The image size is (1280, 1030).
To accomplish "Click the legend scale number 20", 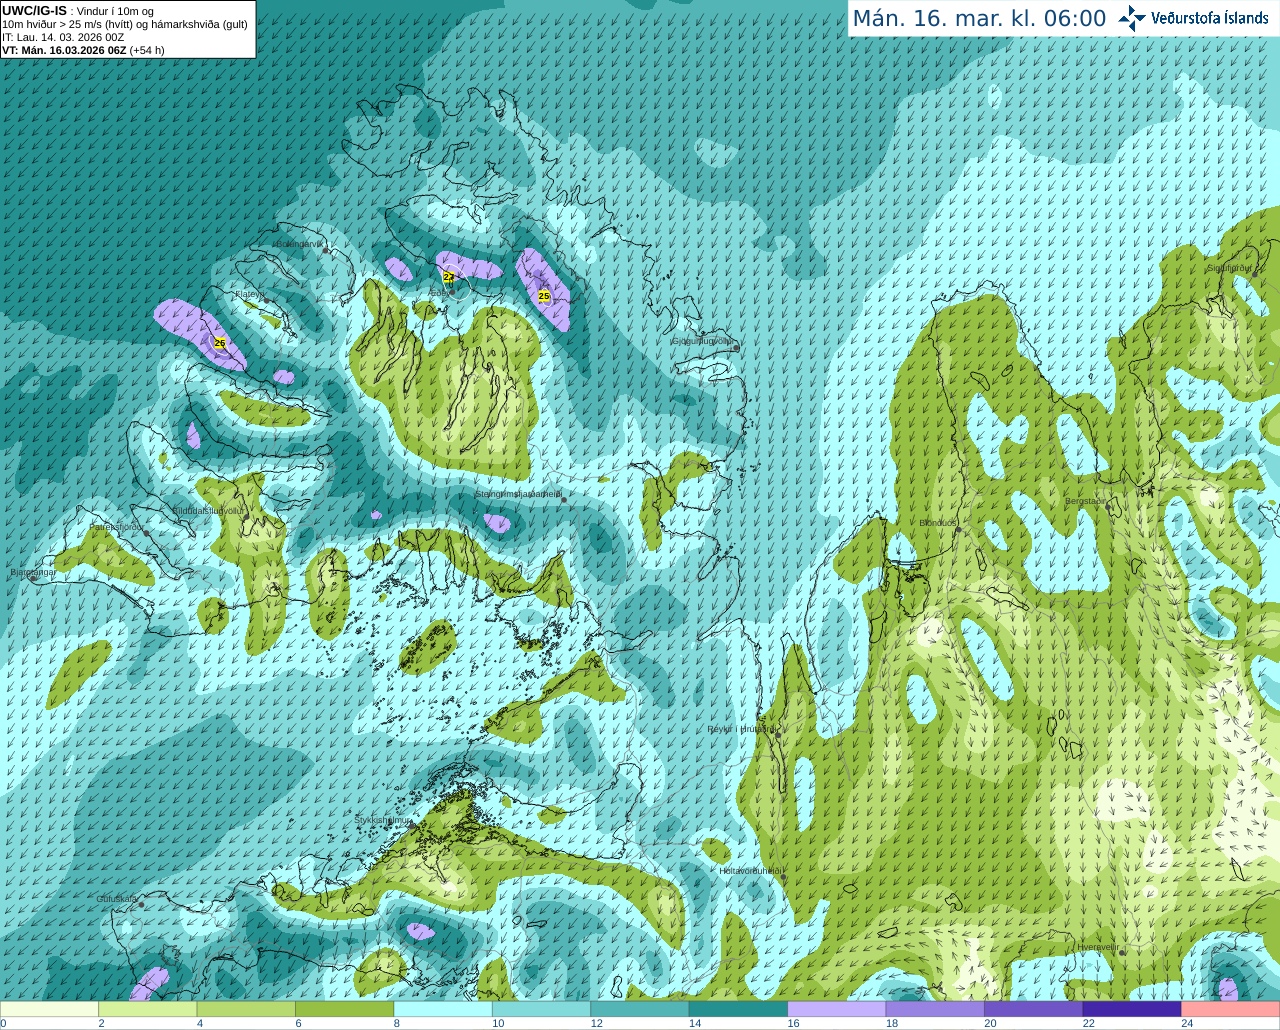I will click(990, 1023).
